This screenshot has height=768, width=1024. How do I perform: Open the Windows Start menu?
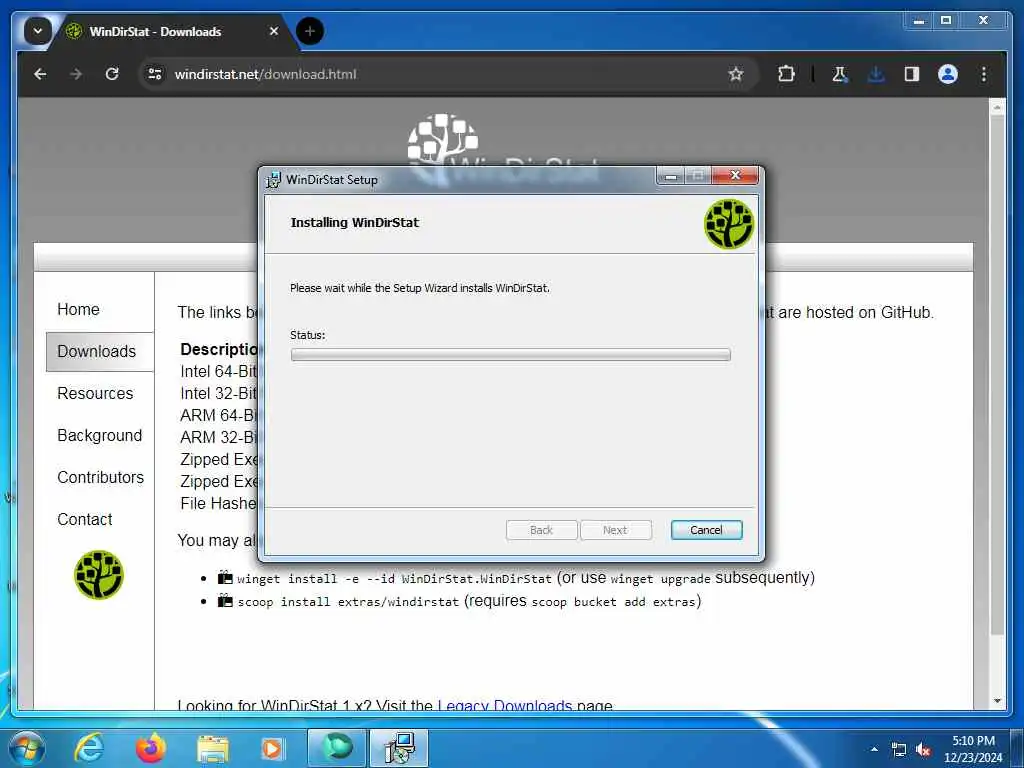click(x=27, y=748)
